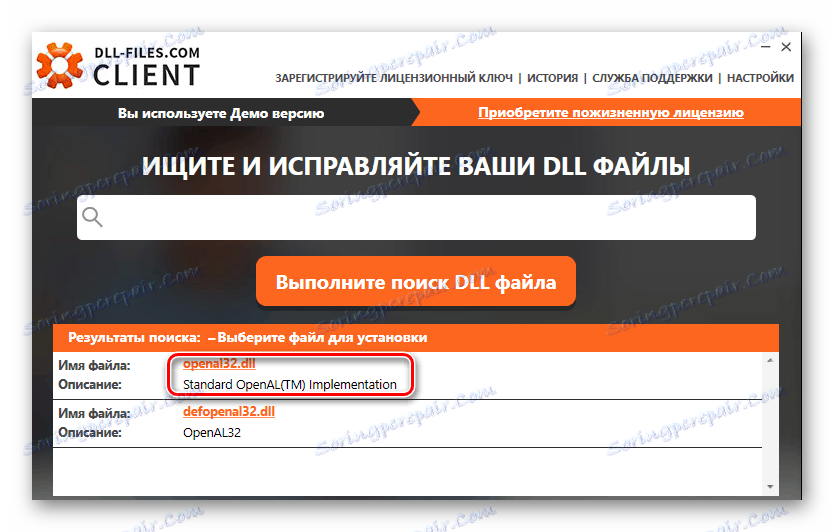Viewport: 834px width, 532px height.
Task: Open the НАСТРОЙКИ menu item
Action: point(760,78)
